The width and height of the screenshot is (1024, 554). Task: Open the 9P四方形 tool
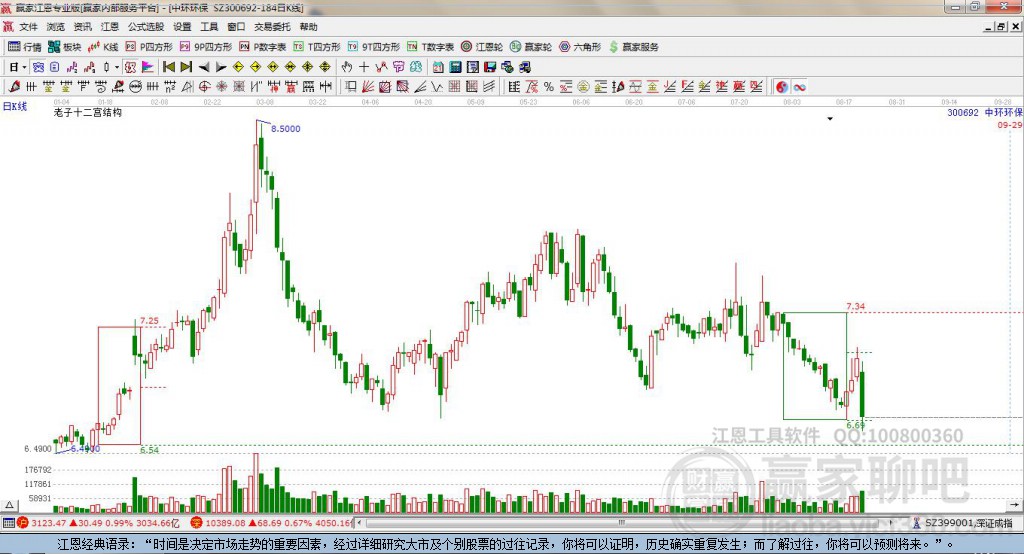coord(206,47)
